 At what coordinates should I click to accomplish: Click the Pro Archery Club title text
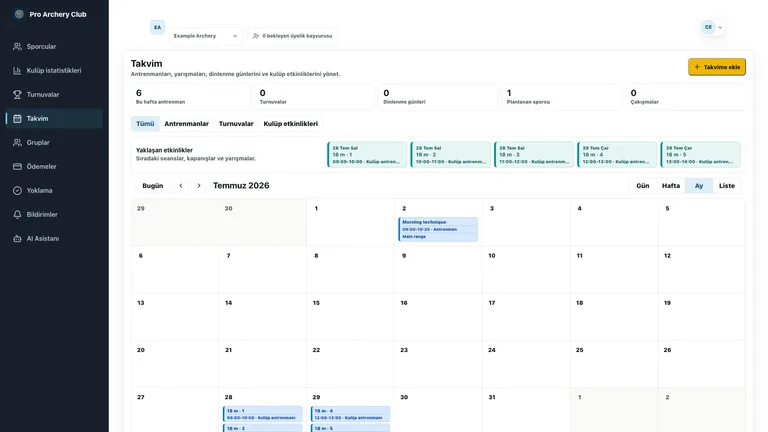point(58,14)
